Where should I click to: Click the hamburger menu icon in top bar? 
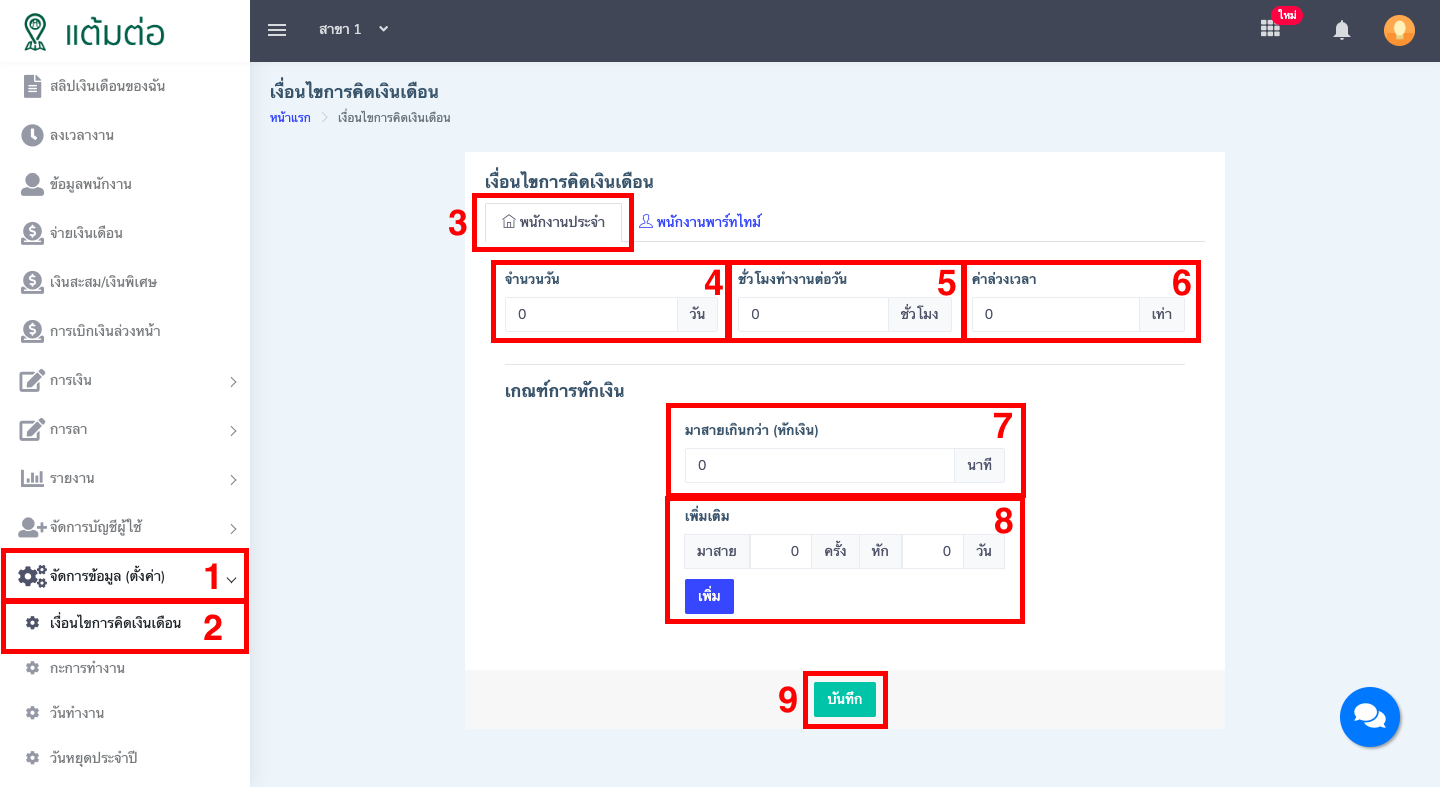click(277, 30)
